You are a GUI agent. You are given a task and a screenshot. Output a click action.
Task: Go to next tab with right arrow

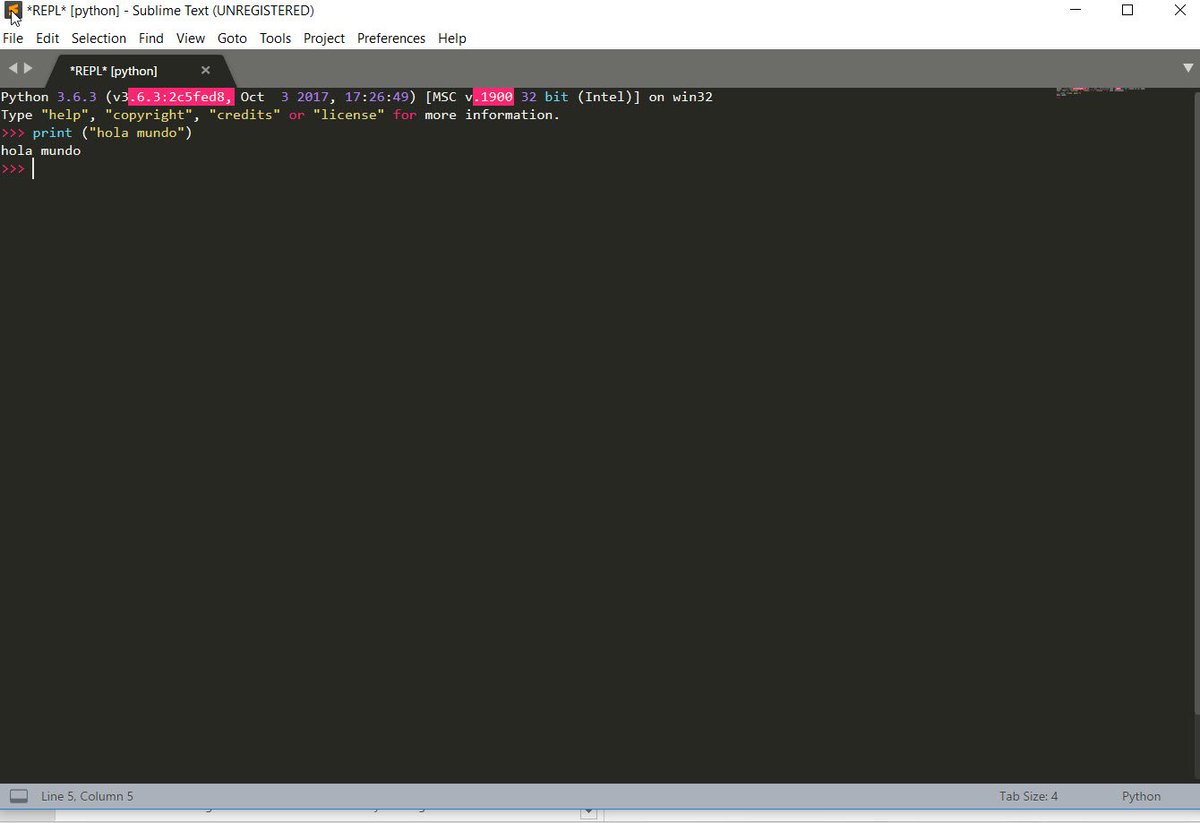(28, 68)
